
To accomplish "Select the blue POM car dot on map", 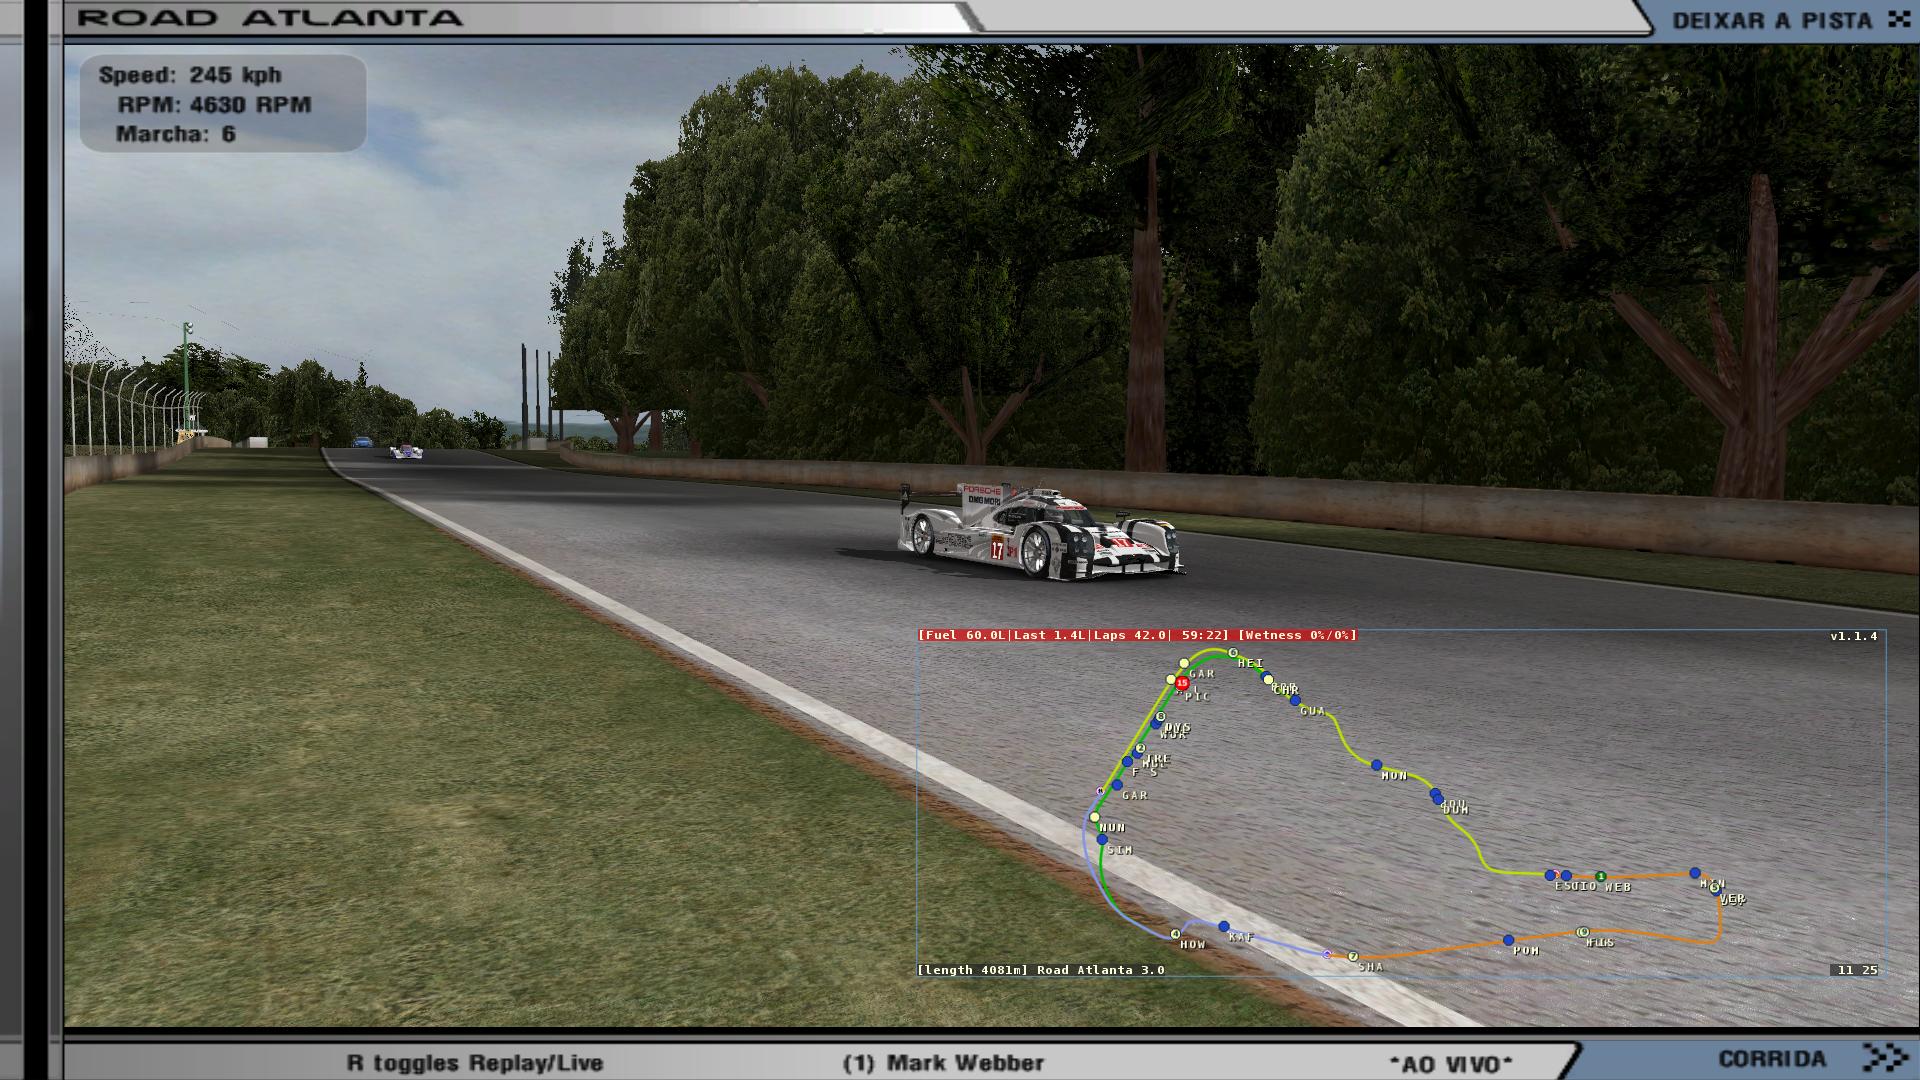I will point(1508,940).
